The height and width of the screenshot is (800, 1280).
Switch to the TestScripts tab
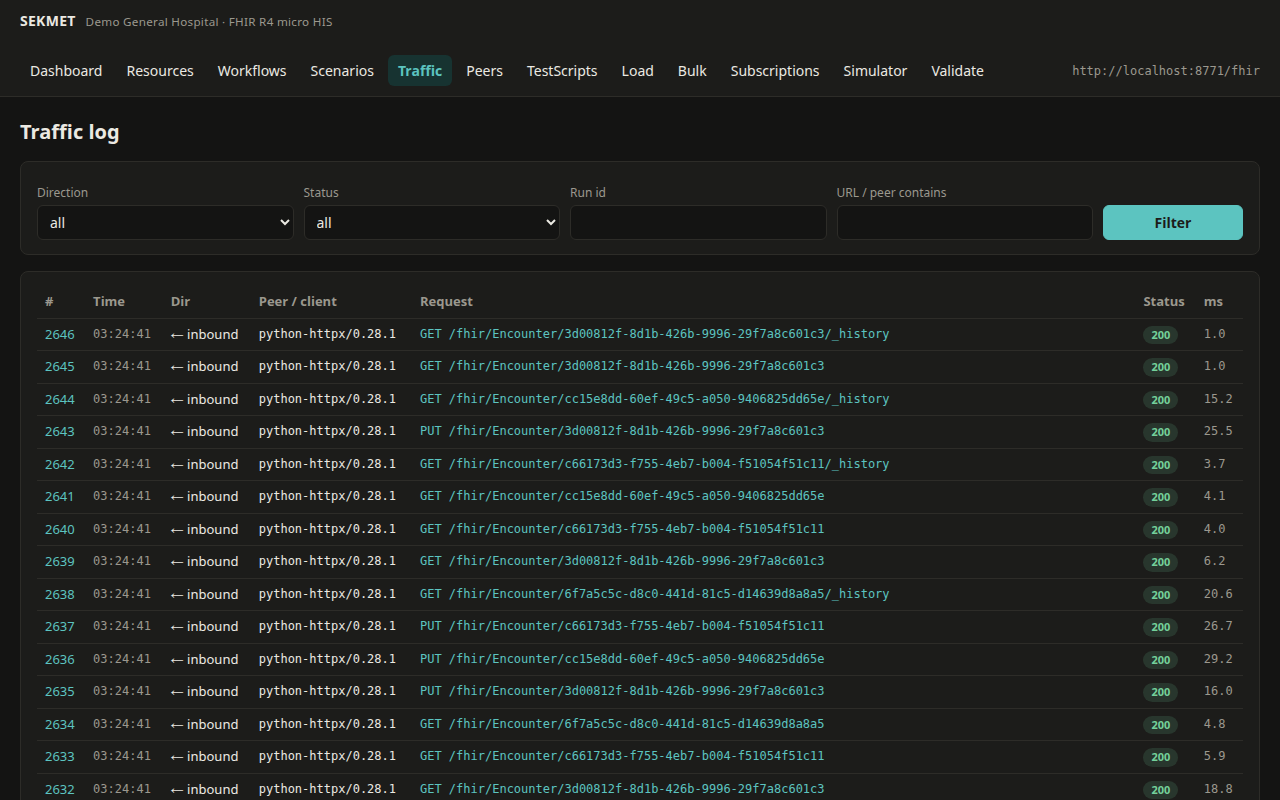(x=562, y=71)
